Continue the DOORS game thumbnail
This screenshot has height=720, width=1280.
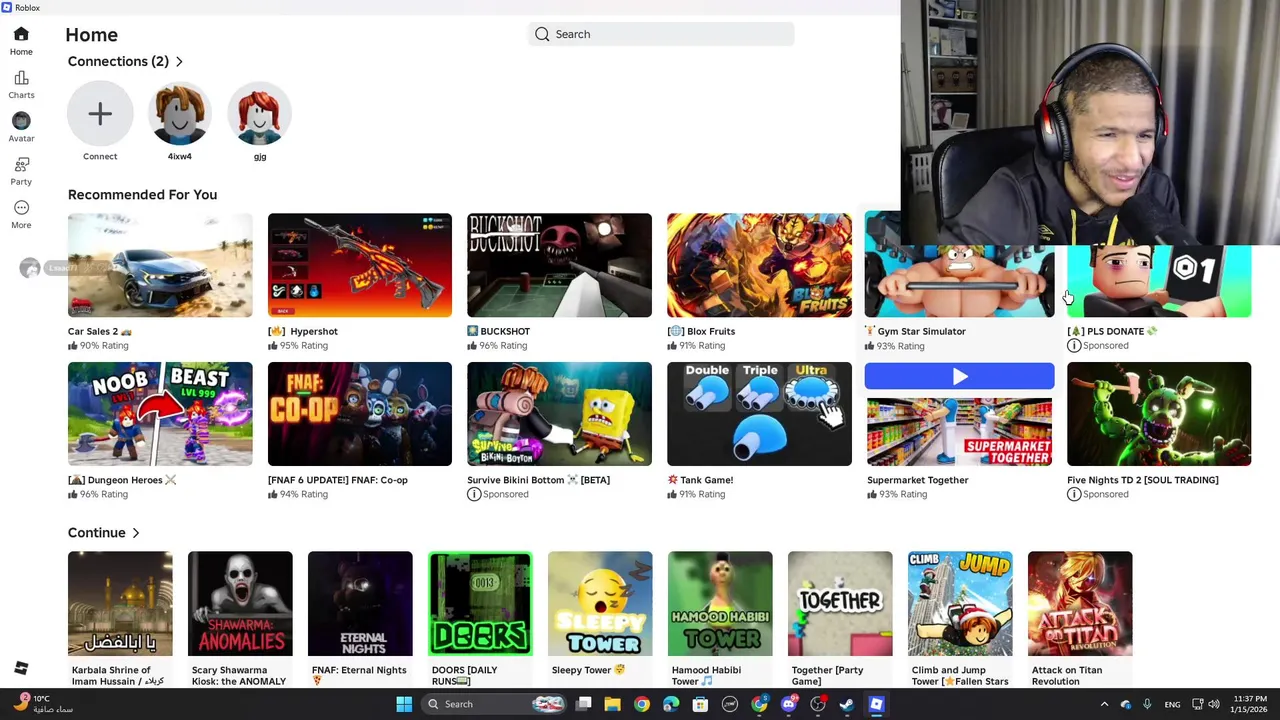480,604
